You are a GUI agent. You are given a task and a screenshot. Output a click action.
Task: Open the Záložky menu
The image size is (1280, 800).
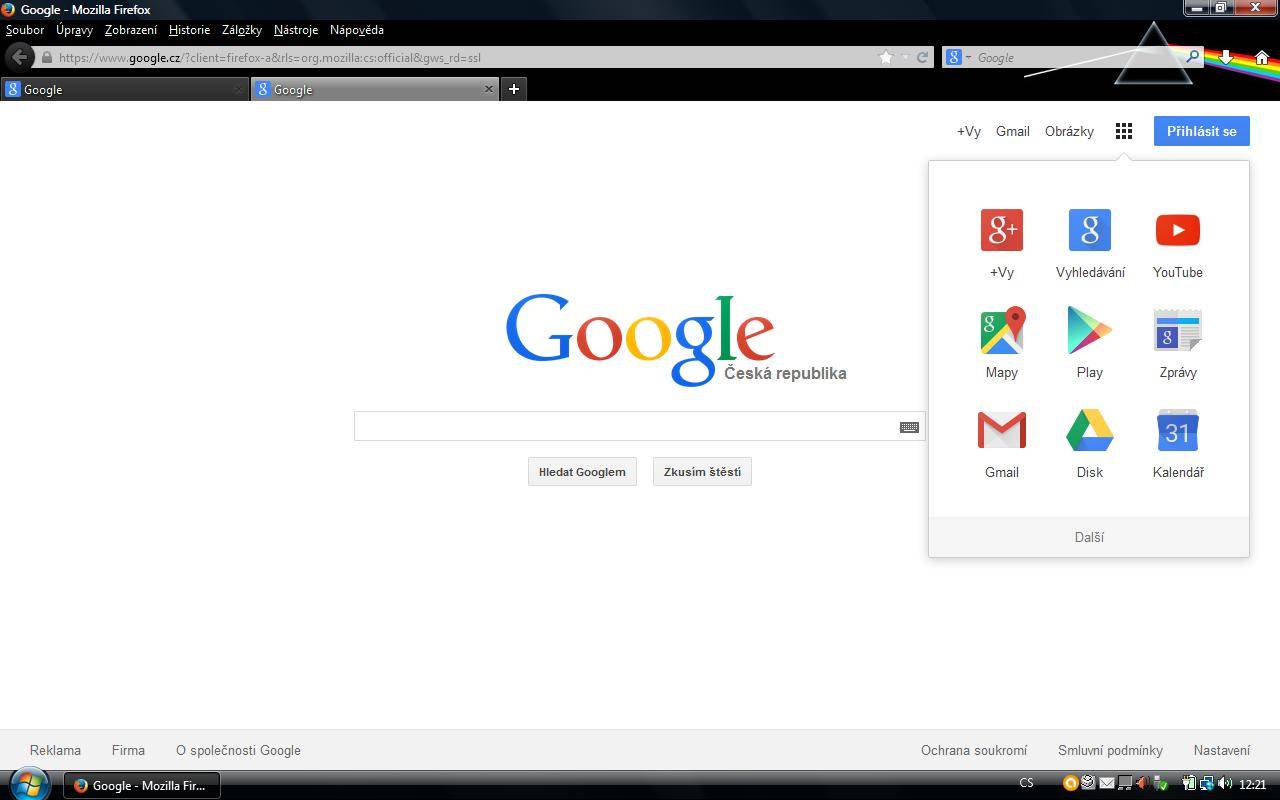coord(242,30)
